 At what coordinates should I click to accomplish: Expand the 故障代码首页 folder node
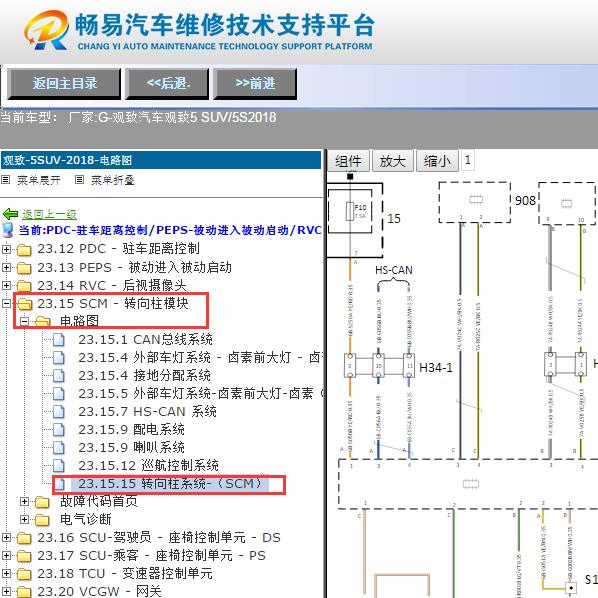24,502
